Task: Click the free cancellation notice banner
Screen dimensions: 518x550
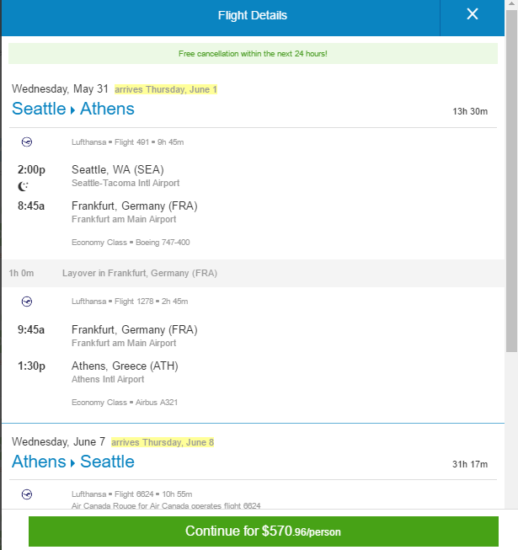Action: [253, 54]
